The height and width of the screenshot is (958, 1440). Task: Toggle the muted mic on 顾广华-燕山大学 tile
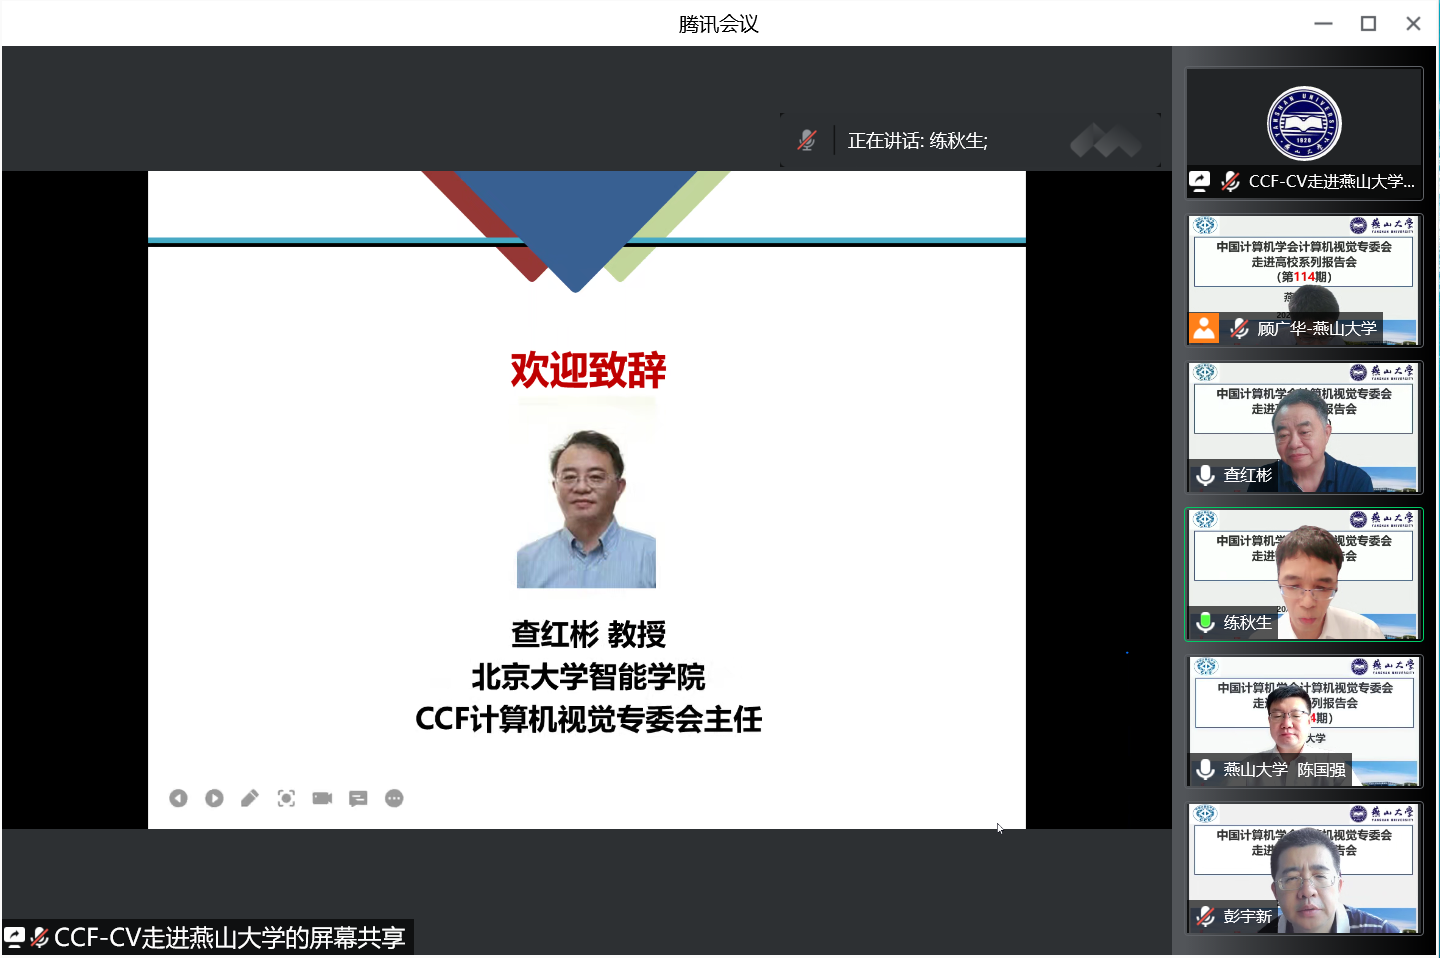pyautogui.click(x=1239, y=328)
